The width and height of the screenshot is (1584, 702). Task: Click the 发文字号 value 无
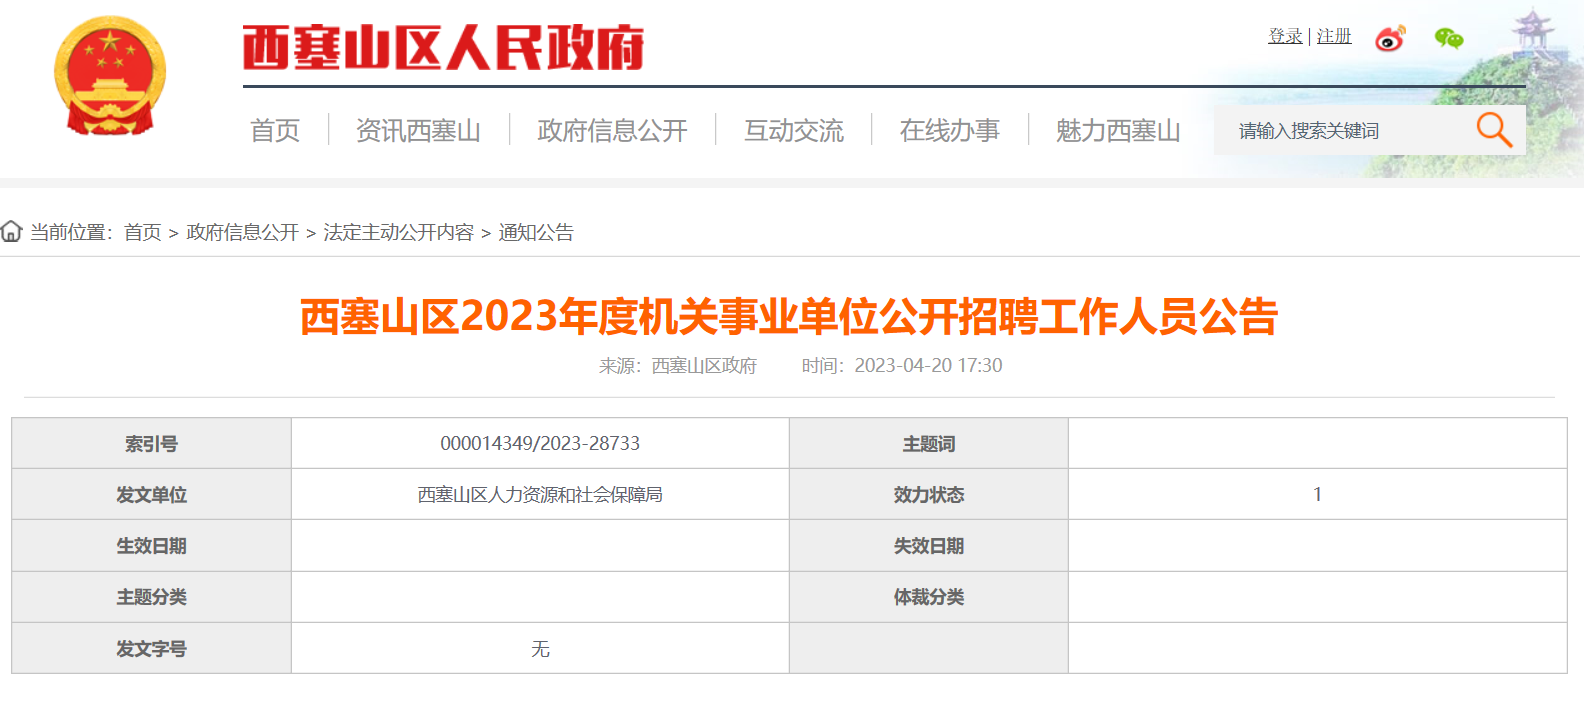pos(540,649)
